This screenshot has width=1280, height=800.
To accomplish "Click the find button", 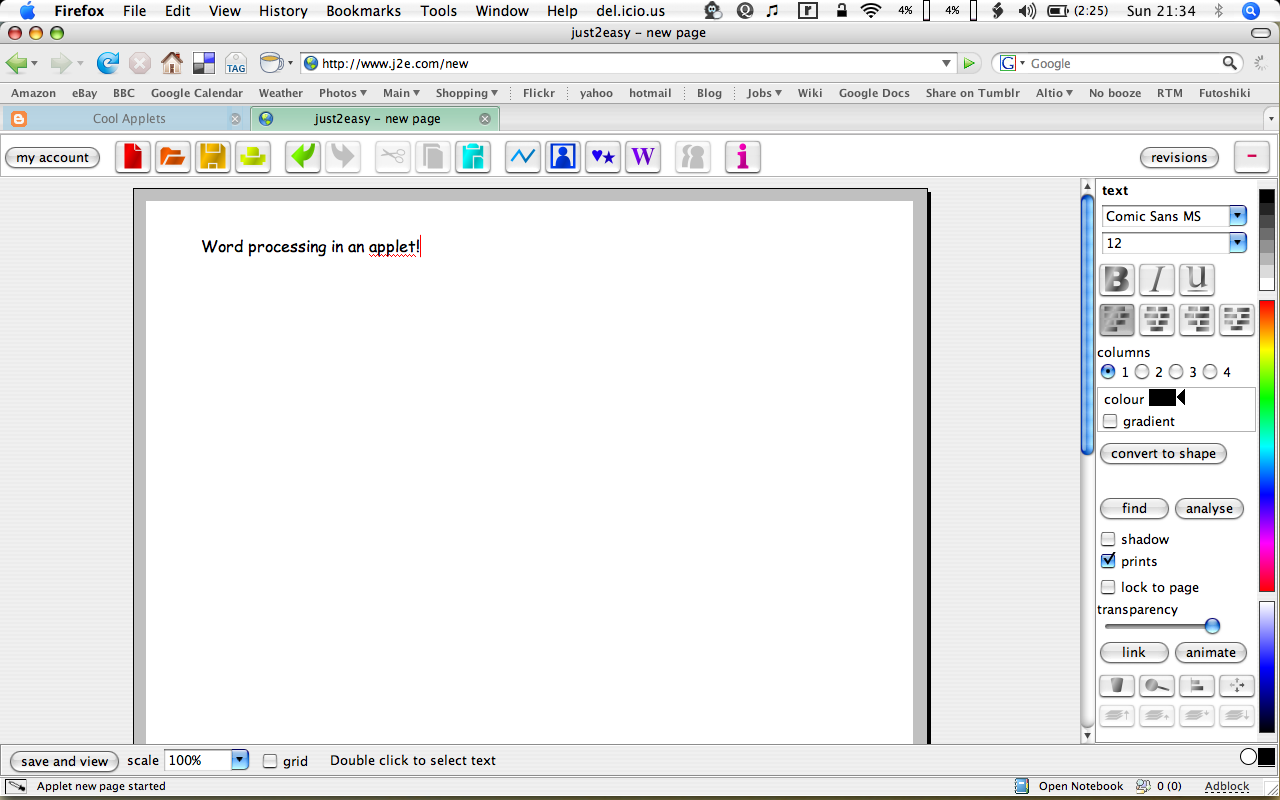I will (1134, 508).
